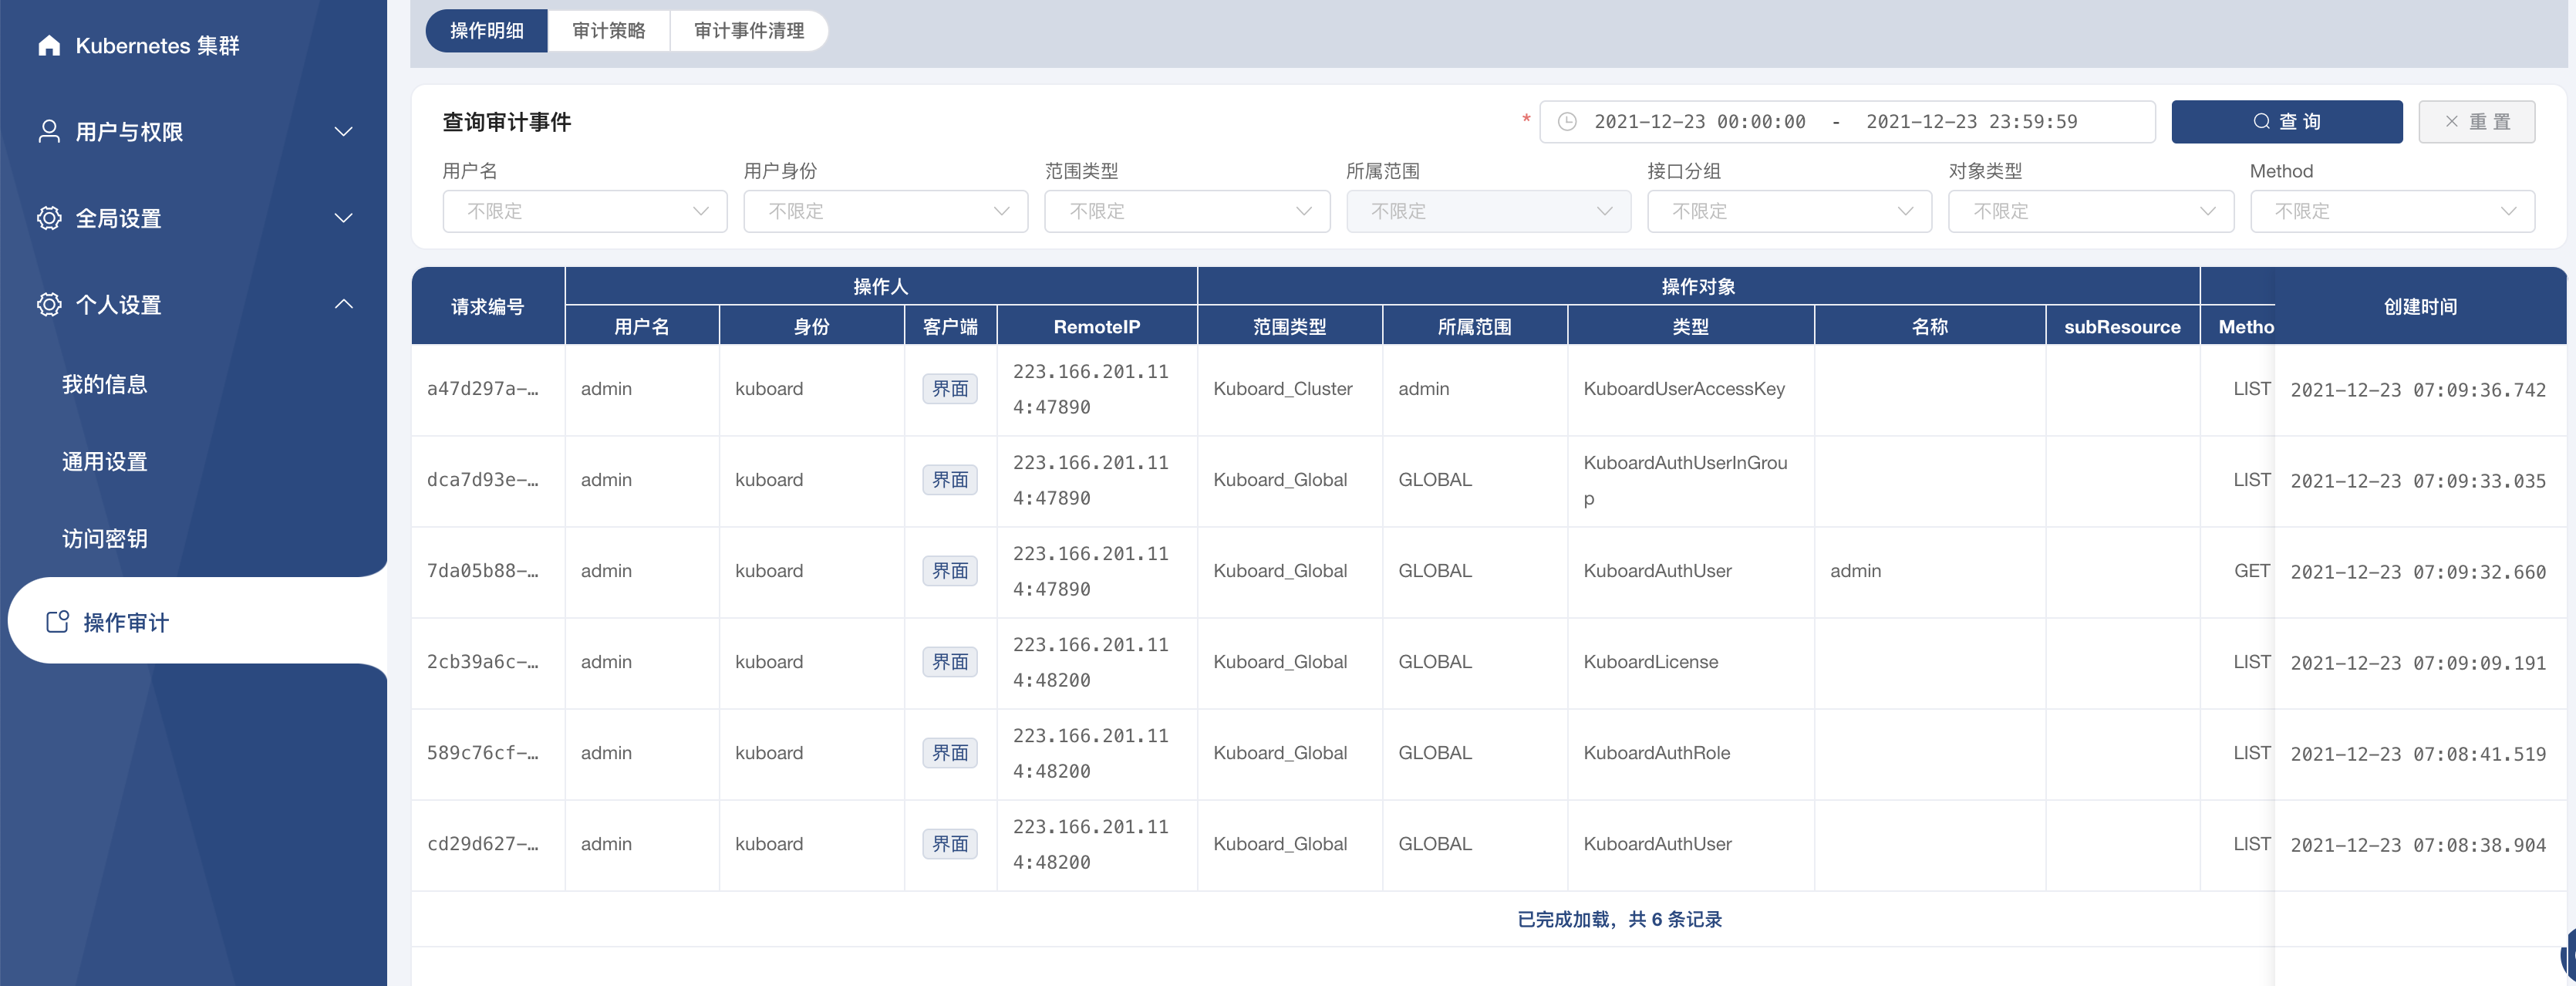
Task: Open 我的信息 in sidebar
Action: click(x=105, y=385)
